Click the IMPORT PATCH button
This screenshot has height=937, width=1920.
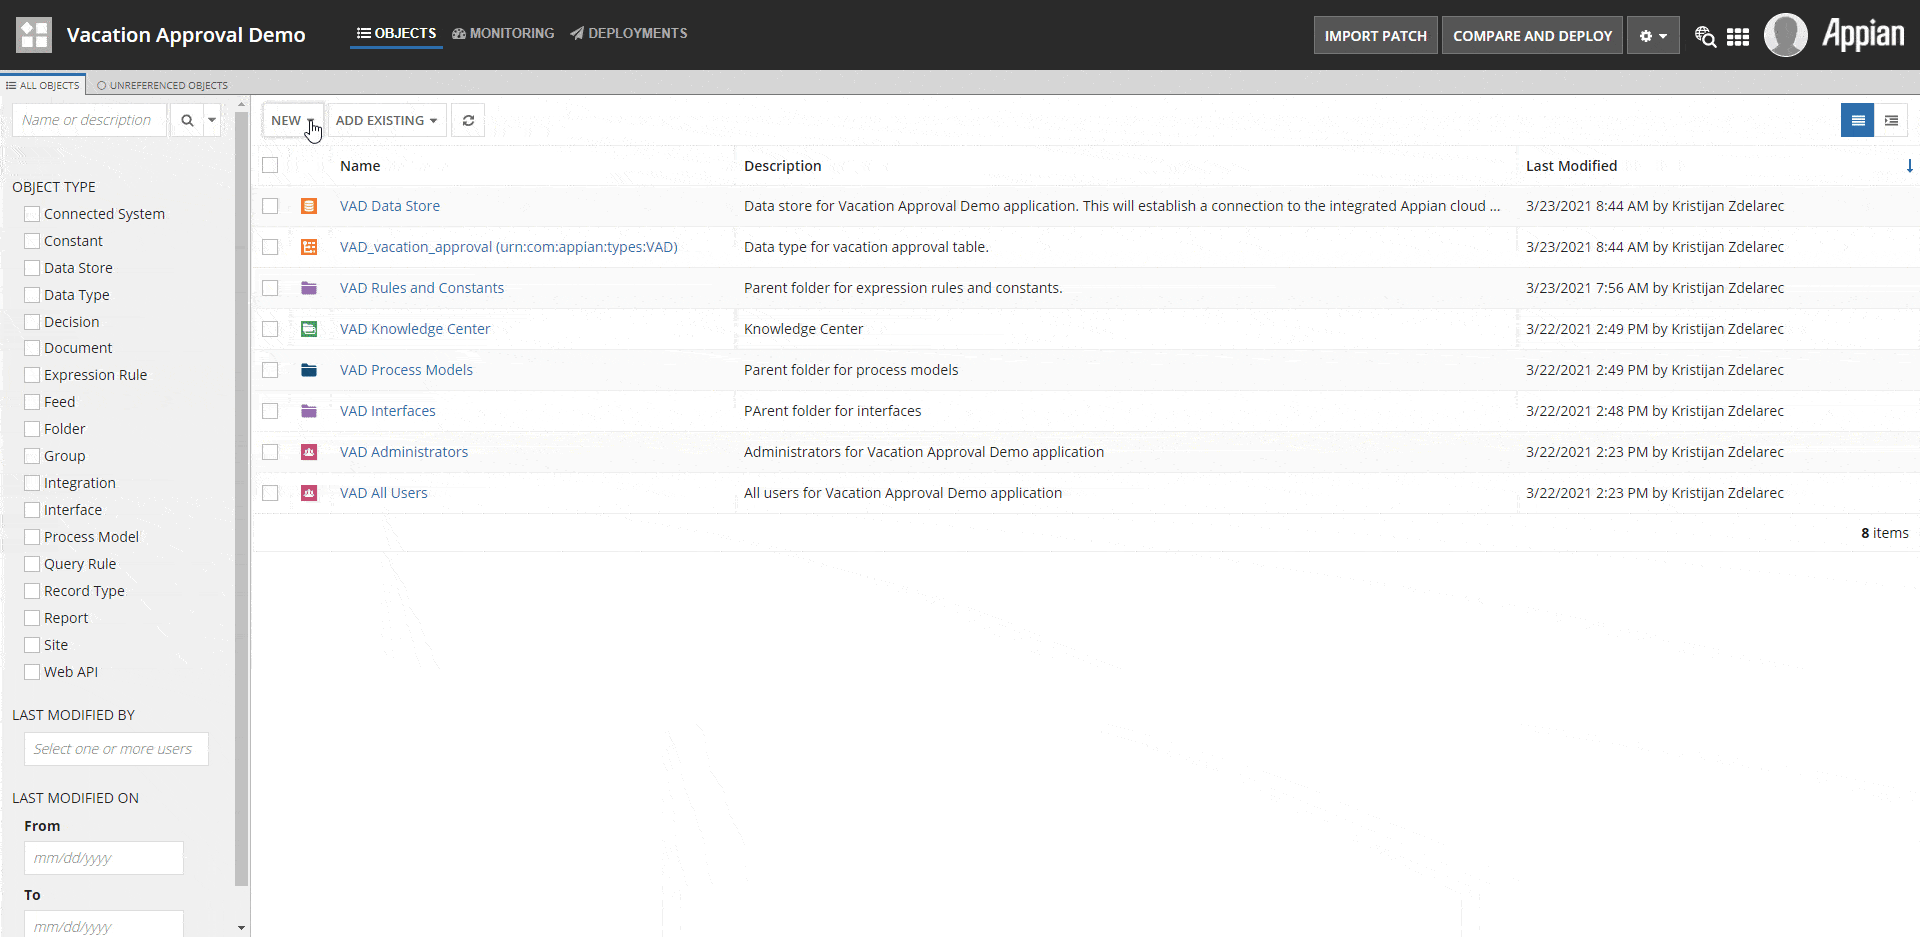click(1375, 34)
